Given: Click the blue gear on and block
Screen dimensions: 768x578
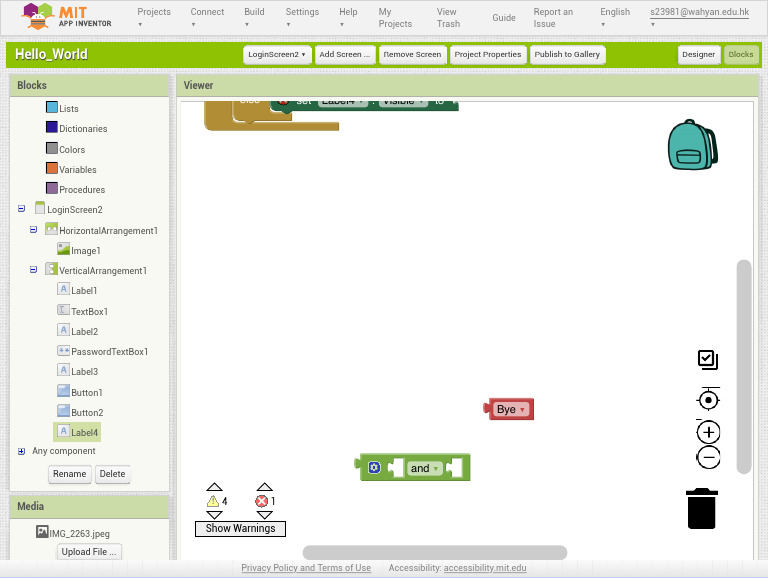Looking at the screenshot, I should 374,467.
